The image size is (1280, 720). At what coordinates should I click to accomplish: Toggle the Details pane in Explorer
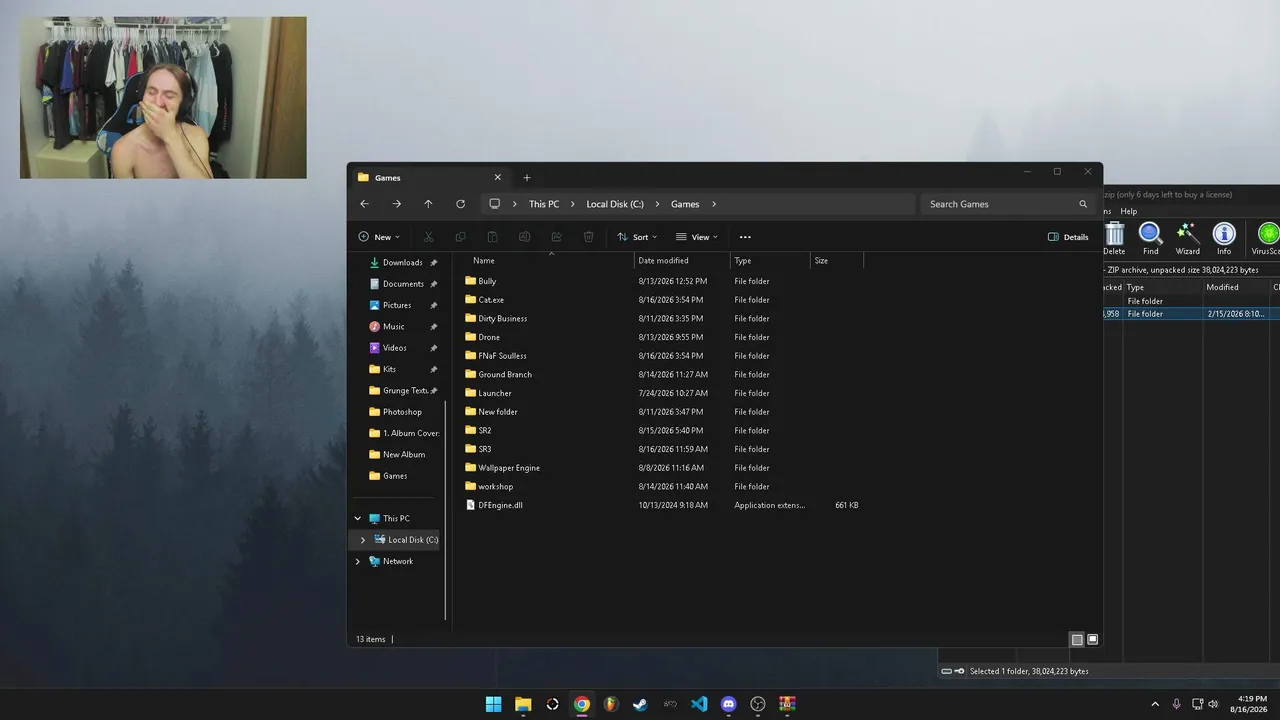click(x=1068, y=237)
